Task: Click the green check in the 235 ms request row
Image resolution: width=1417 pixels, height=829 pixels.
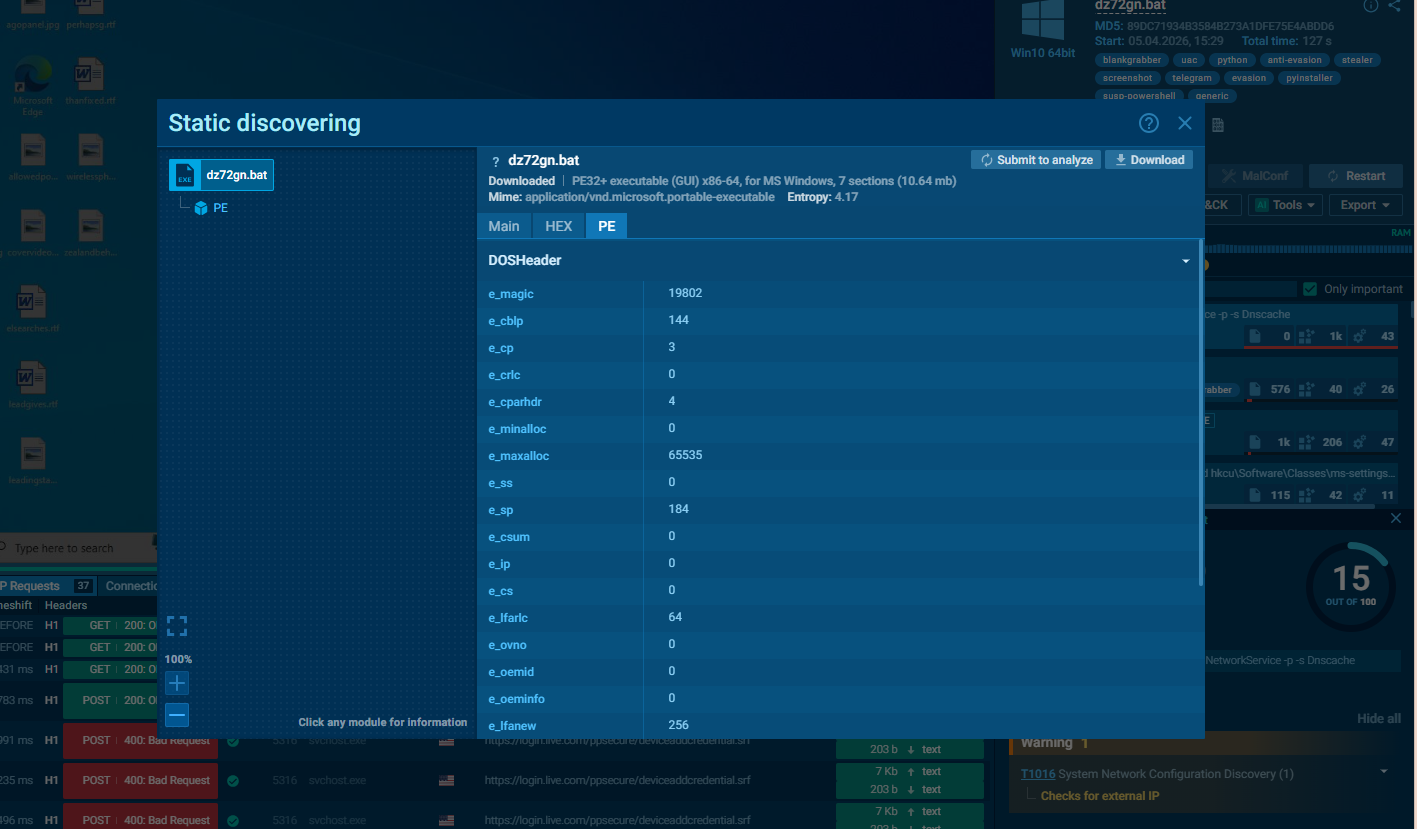Action: pos(233,781)
